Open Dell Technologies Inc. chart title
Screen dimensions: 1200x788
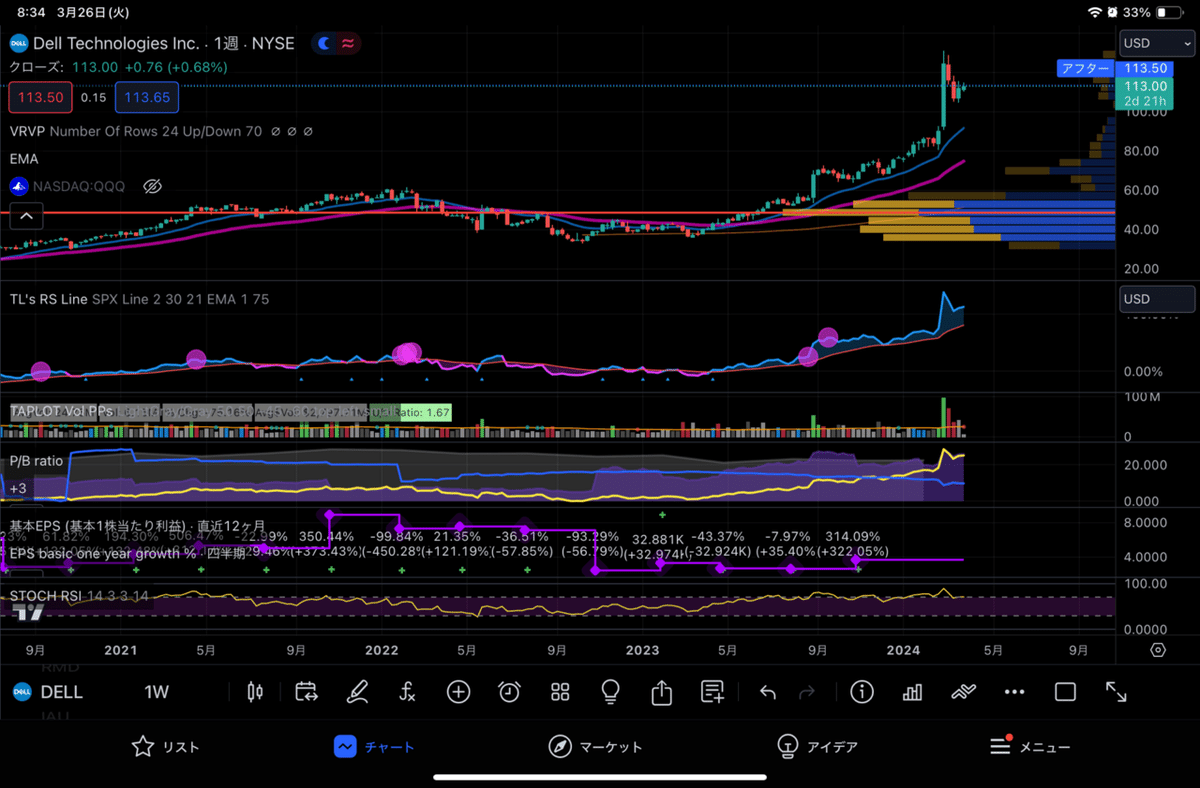(x=164, y=43)
